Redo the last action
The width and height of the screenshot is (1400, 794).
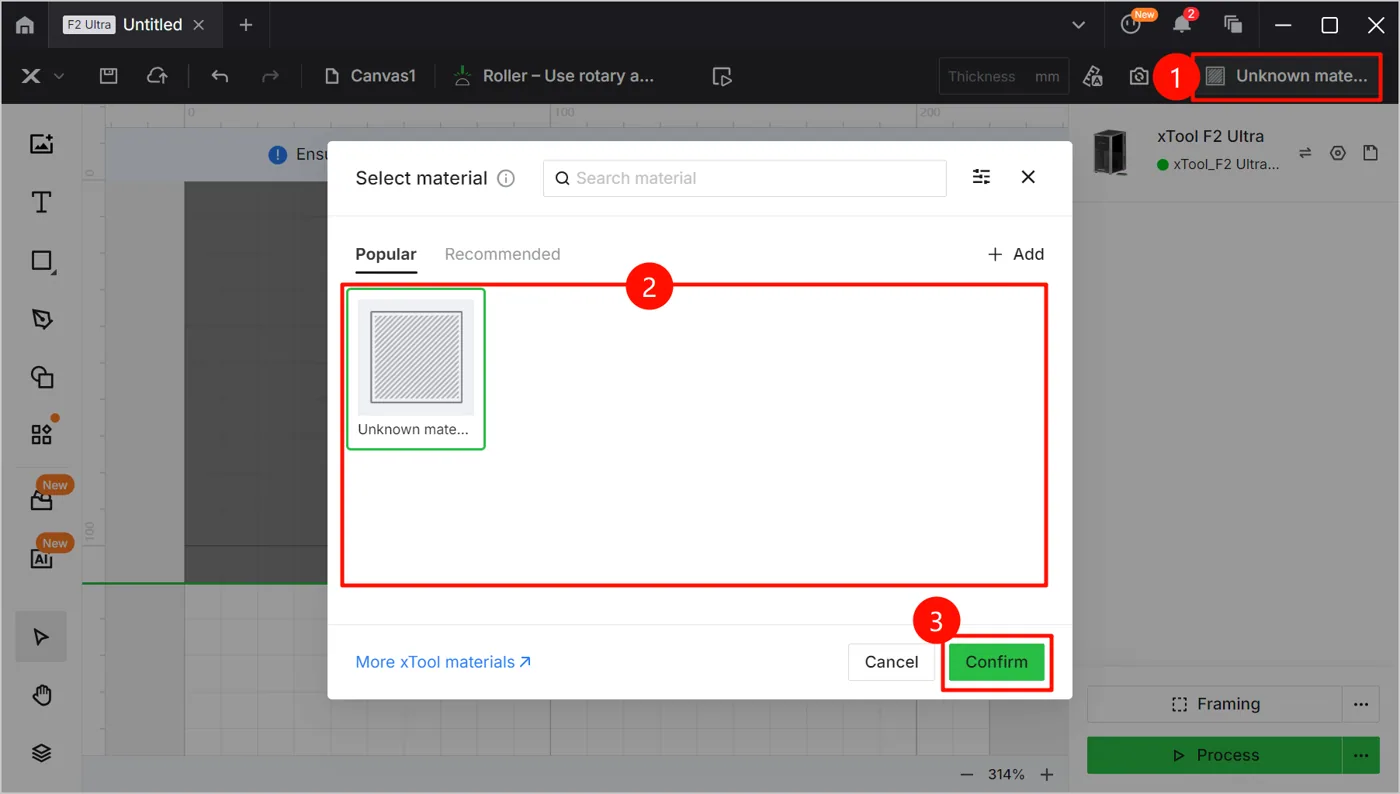point(269,76)
